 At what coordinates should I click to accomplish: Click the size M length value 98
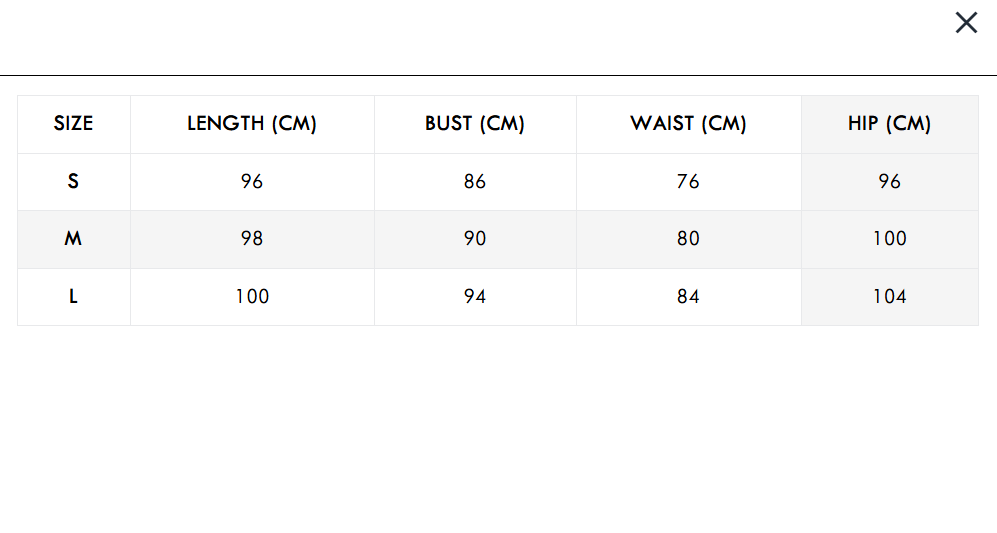click(252, 239)
